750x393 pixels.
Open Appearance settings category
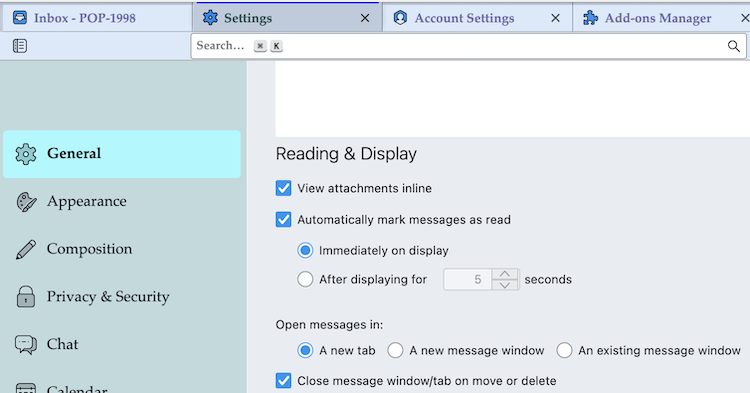click(x=122, y=201)
